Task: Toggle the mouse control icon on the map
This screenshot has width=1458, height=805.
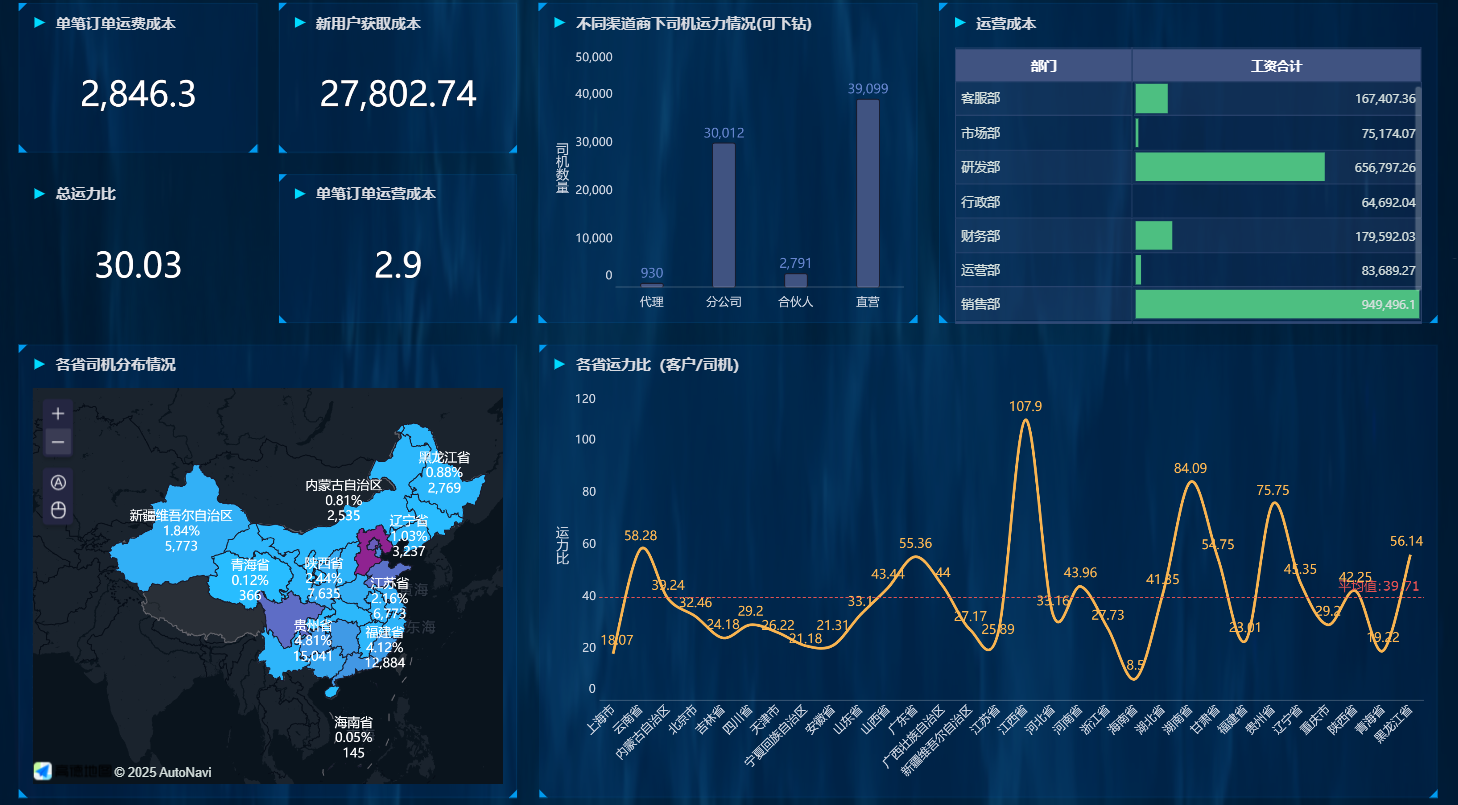Action: click(x=58, y=510)
